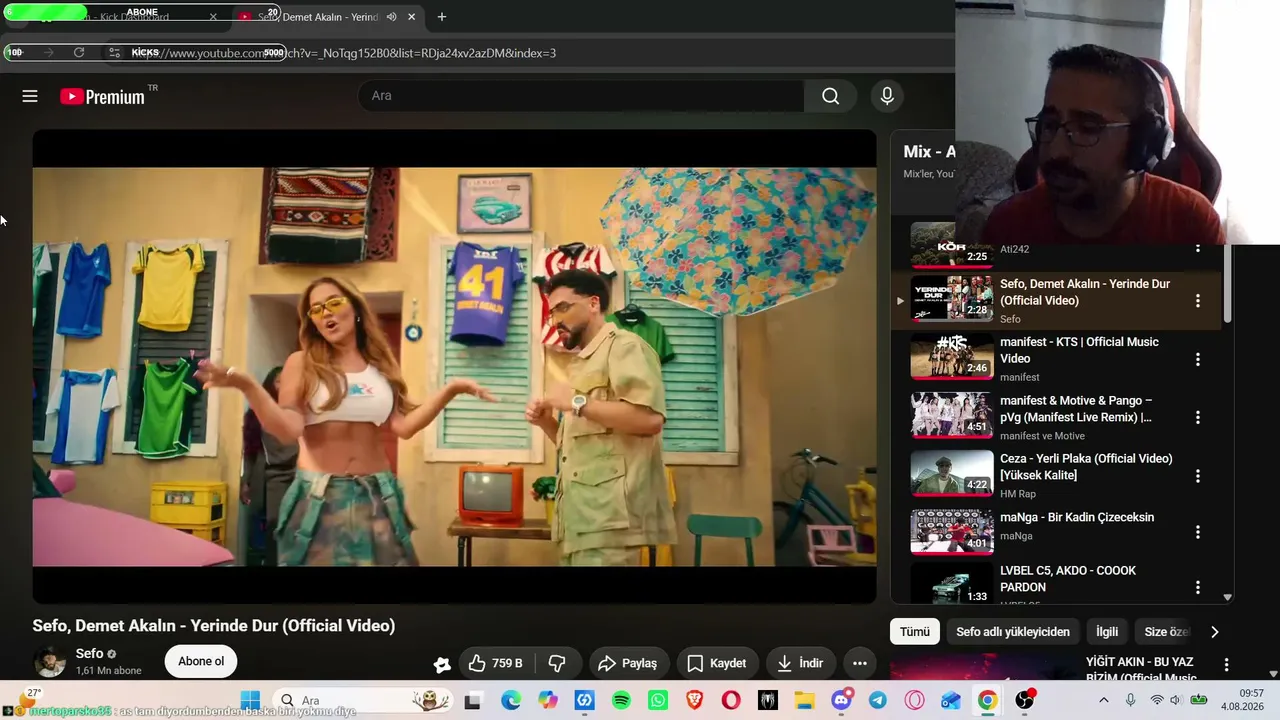Open Opera browser from the taskbar

click(x=731, y=701)
